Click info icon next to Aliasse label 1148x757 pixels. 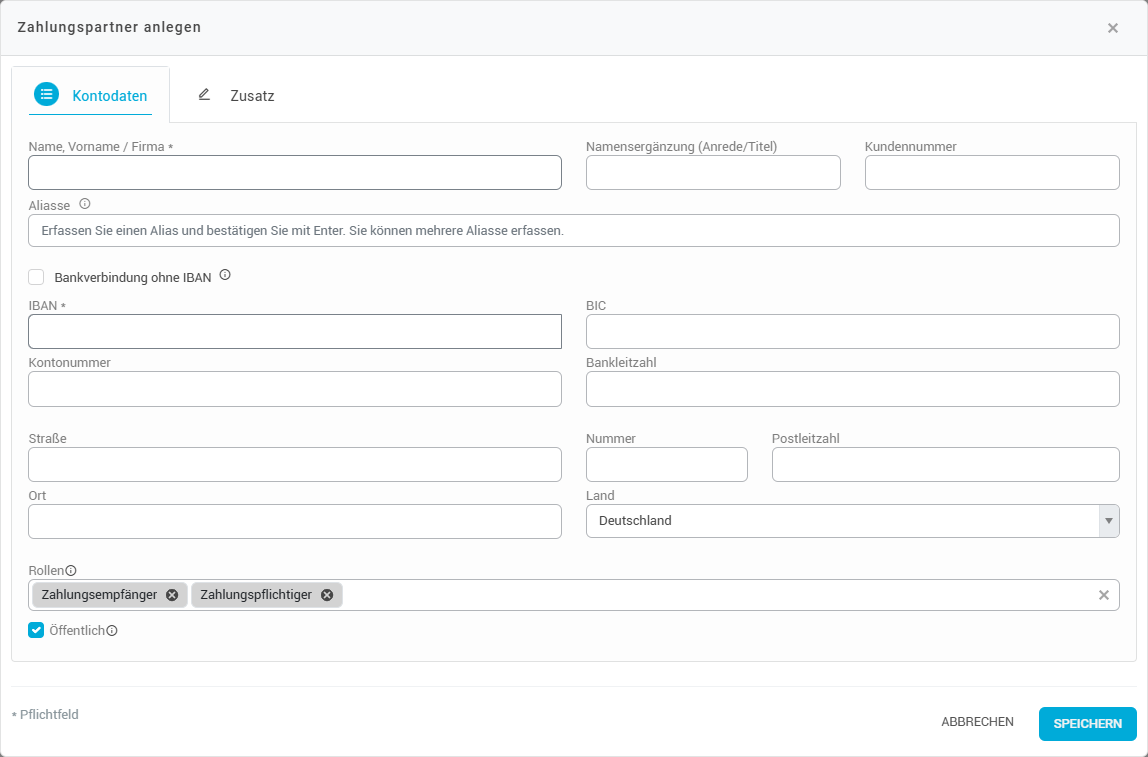tap(85, 204)
